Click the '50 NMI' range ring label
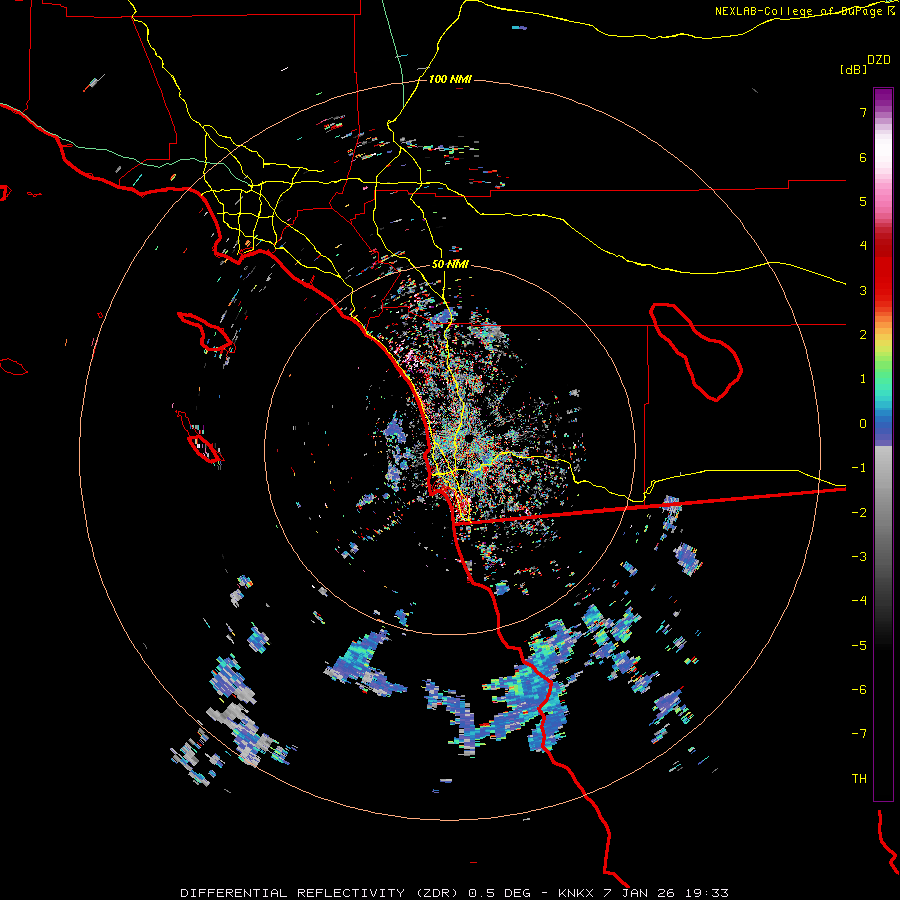 pyautogui.click(x=450, y=265)
